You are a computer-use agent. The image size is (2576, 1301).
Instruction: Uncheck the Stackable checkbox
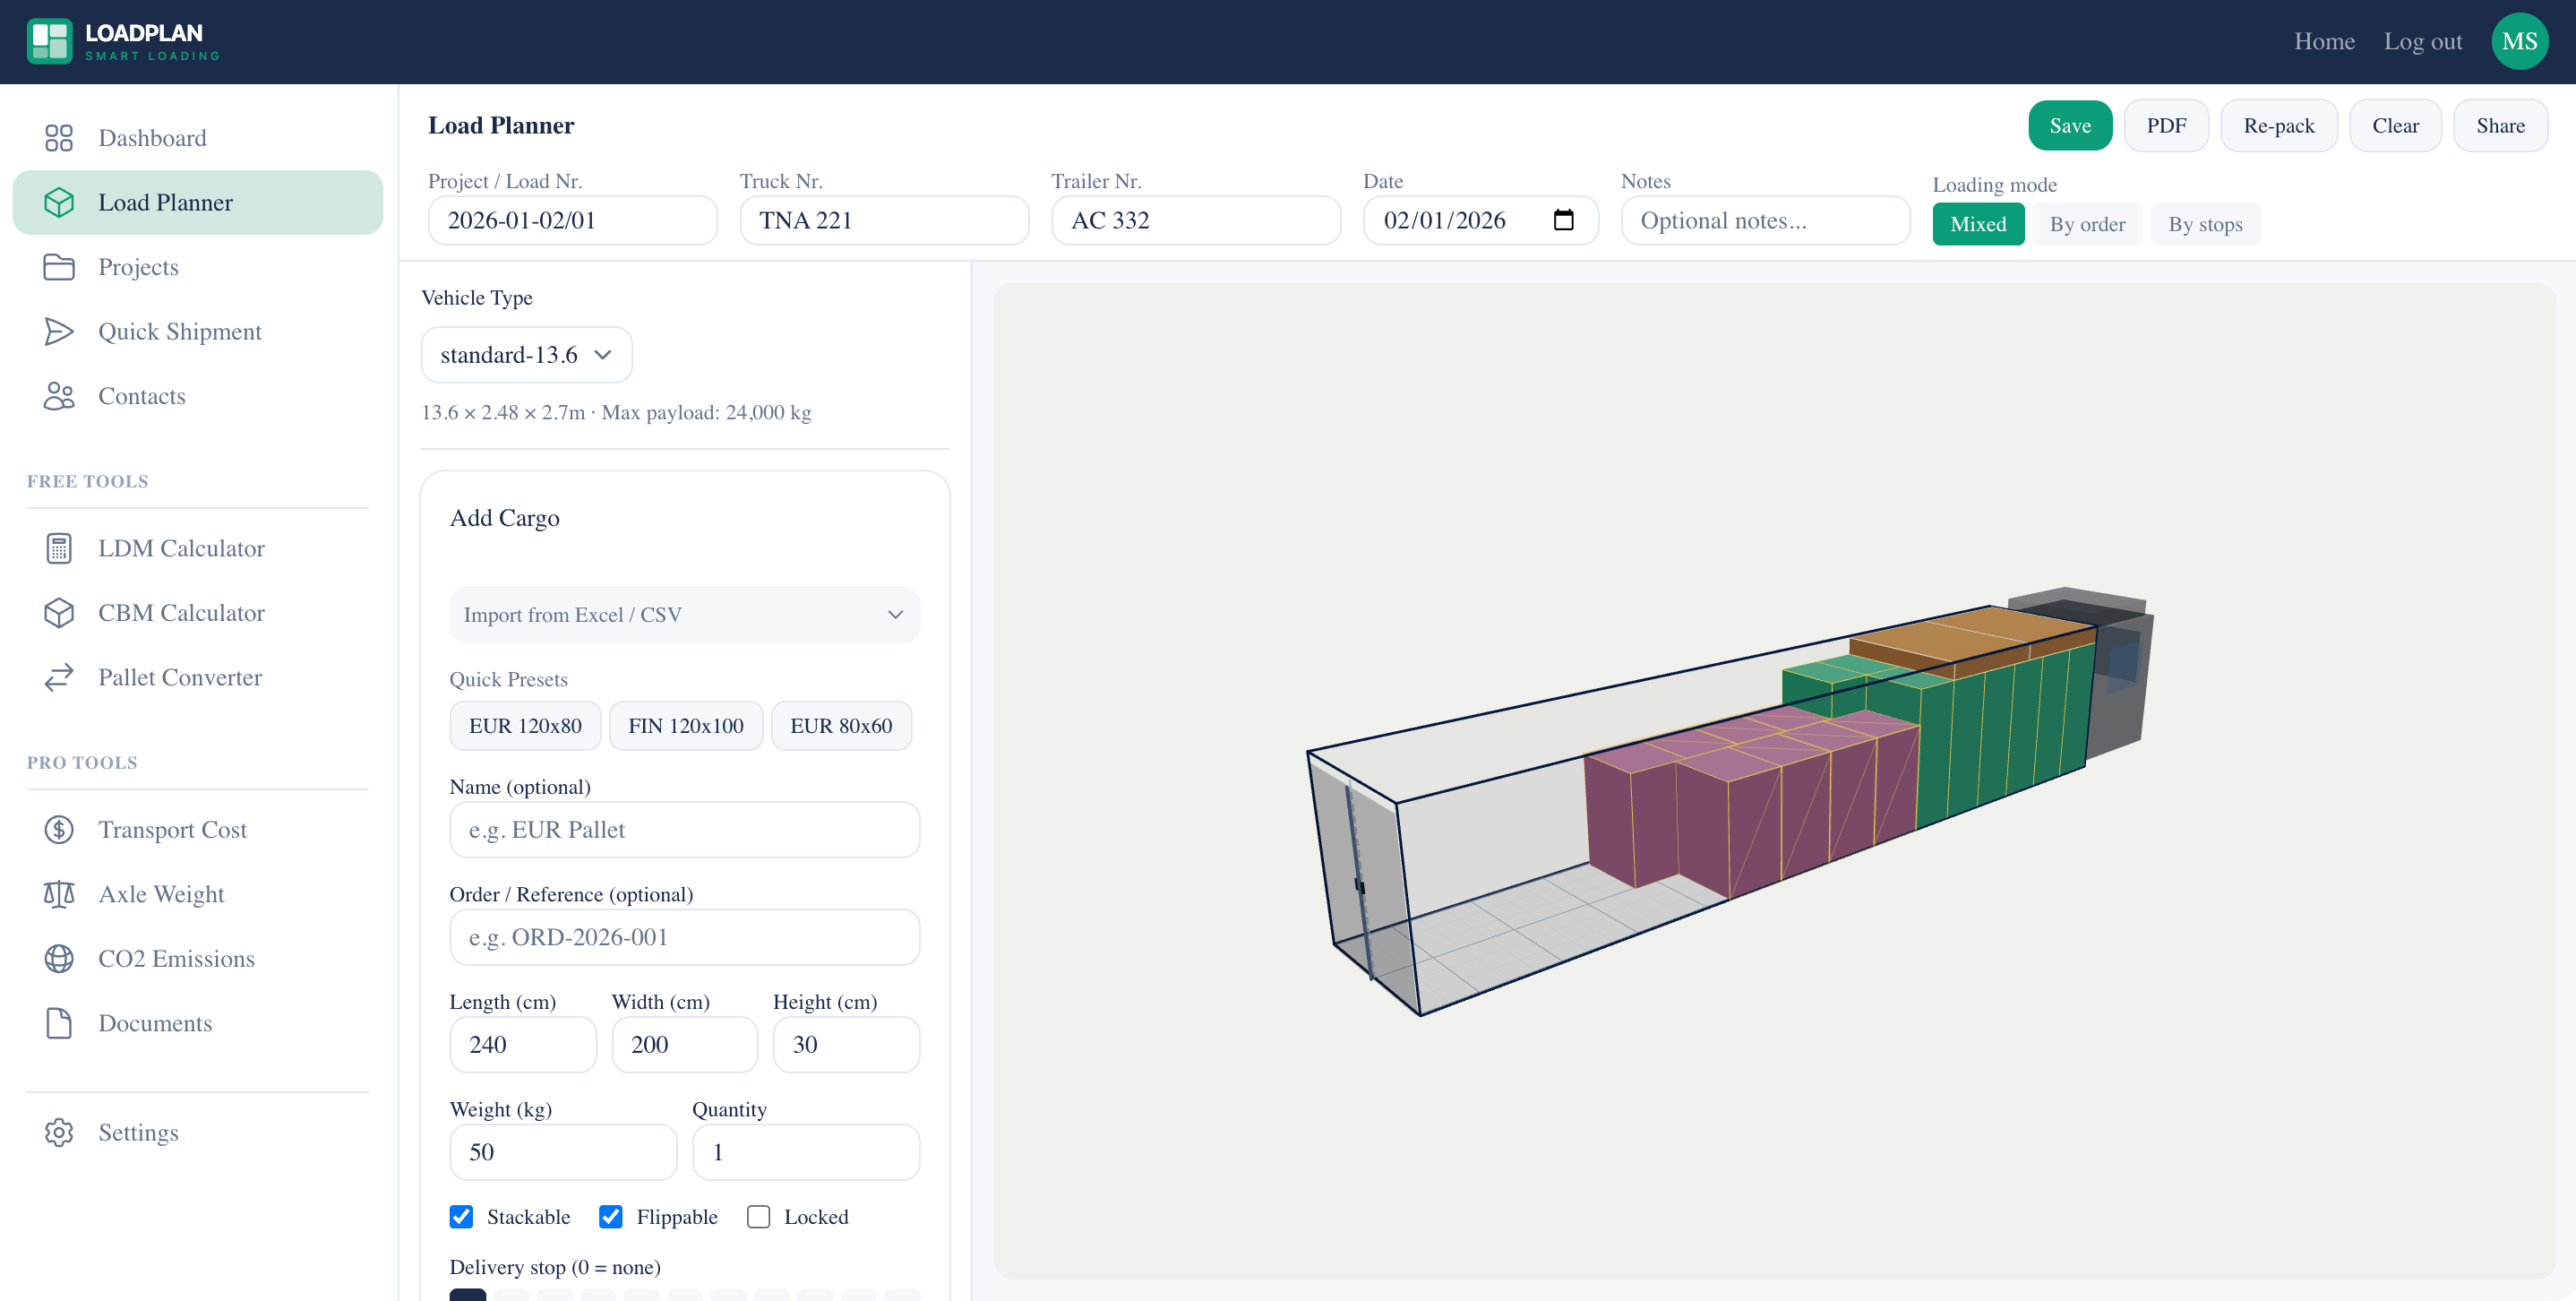461,1216
